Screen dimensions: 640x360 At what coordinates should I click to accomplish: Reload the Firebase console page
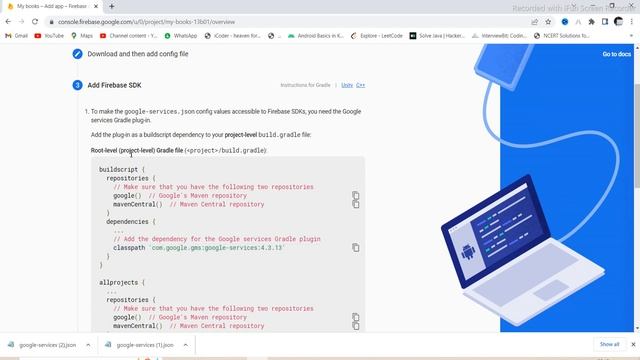[x=35, y=22]
